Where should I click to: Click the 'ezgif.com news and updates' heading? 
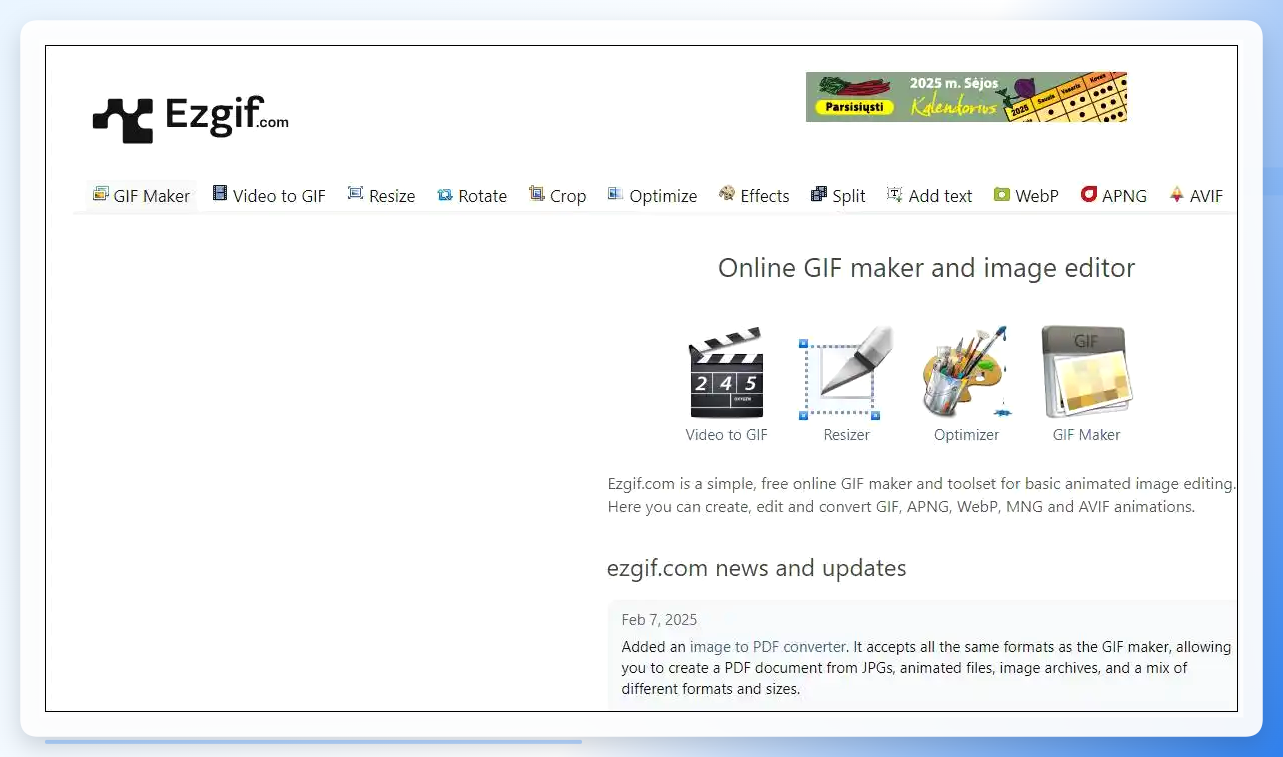pos(756,568)
